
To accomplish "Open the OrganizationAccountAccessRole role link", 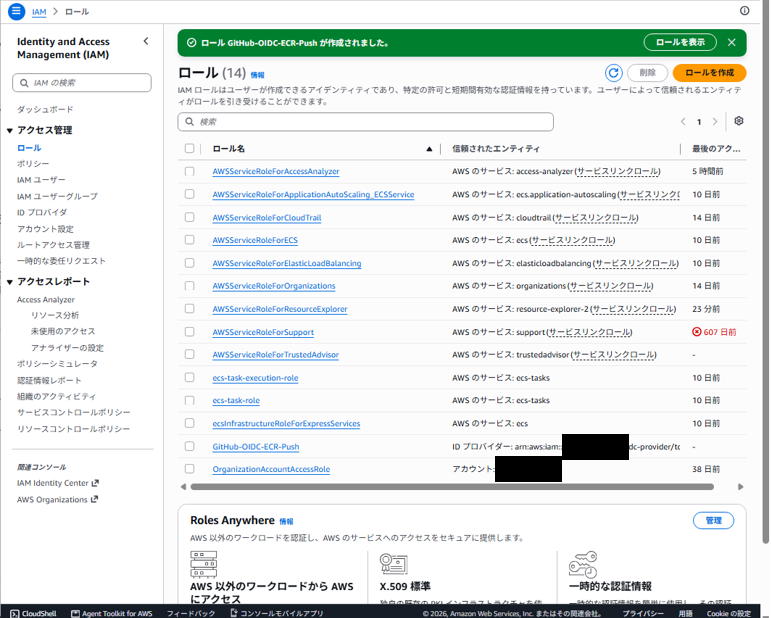I will tap(271, 469).
